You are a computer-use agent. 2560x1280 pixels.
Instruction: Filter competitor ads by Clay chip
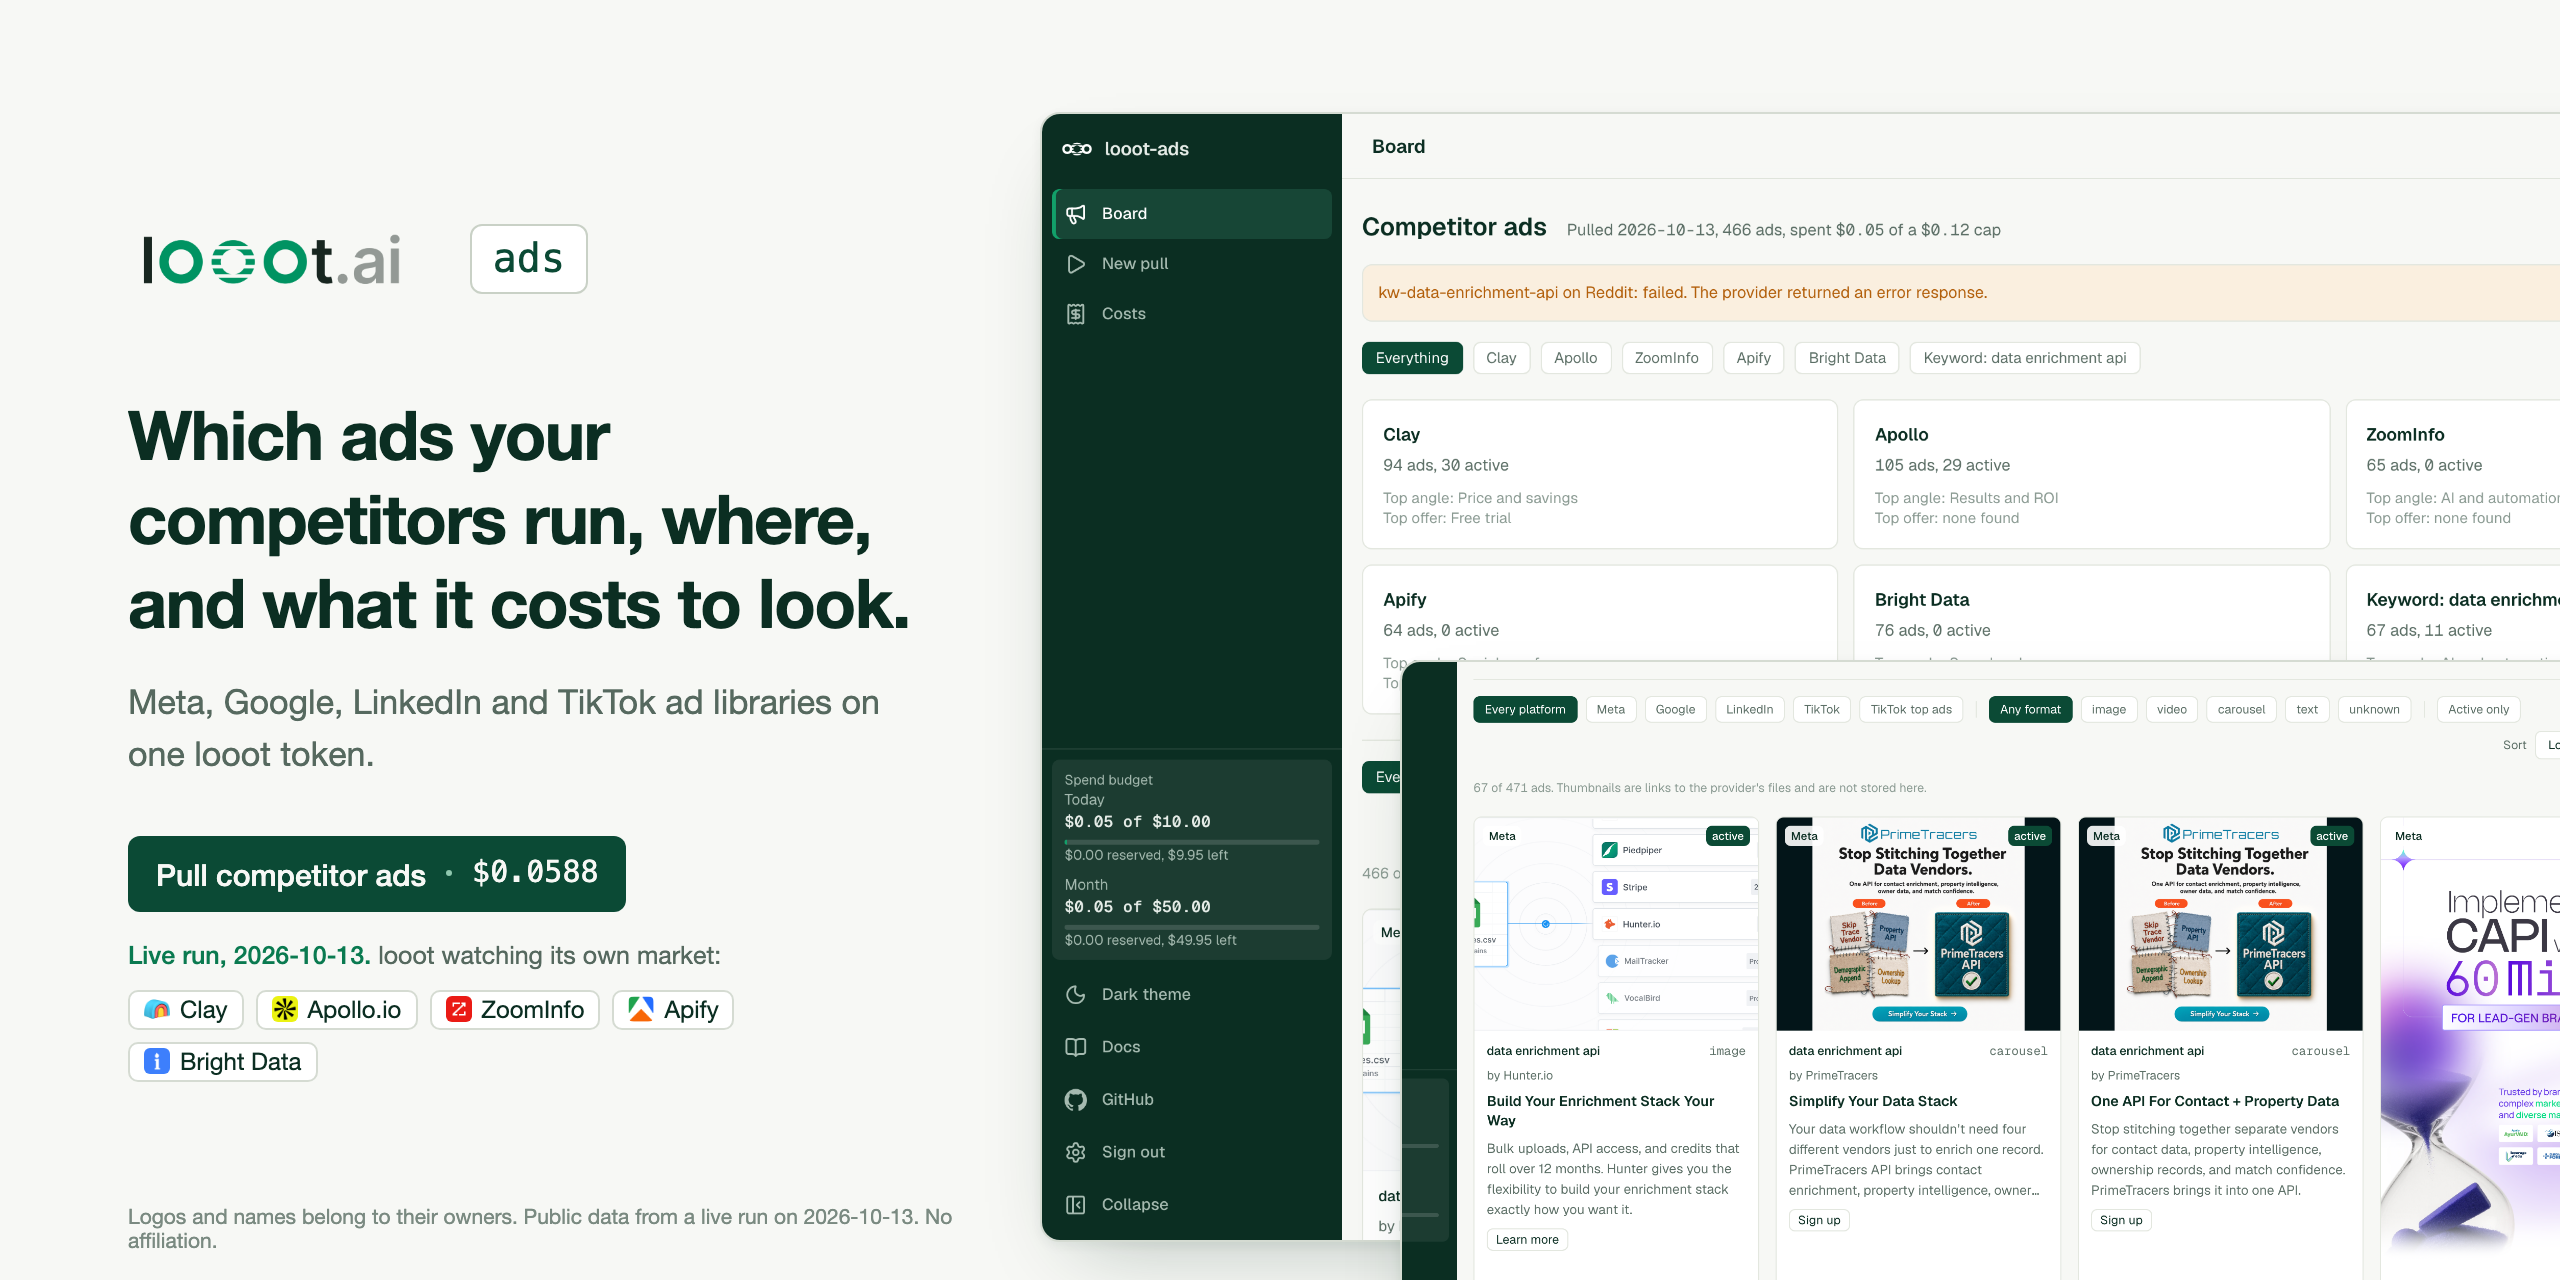1501,358
